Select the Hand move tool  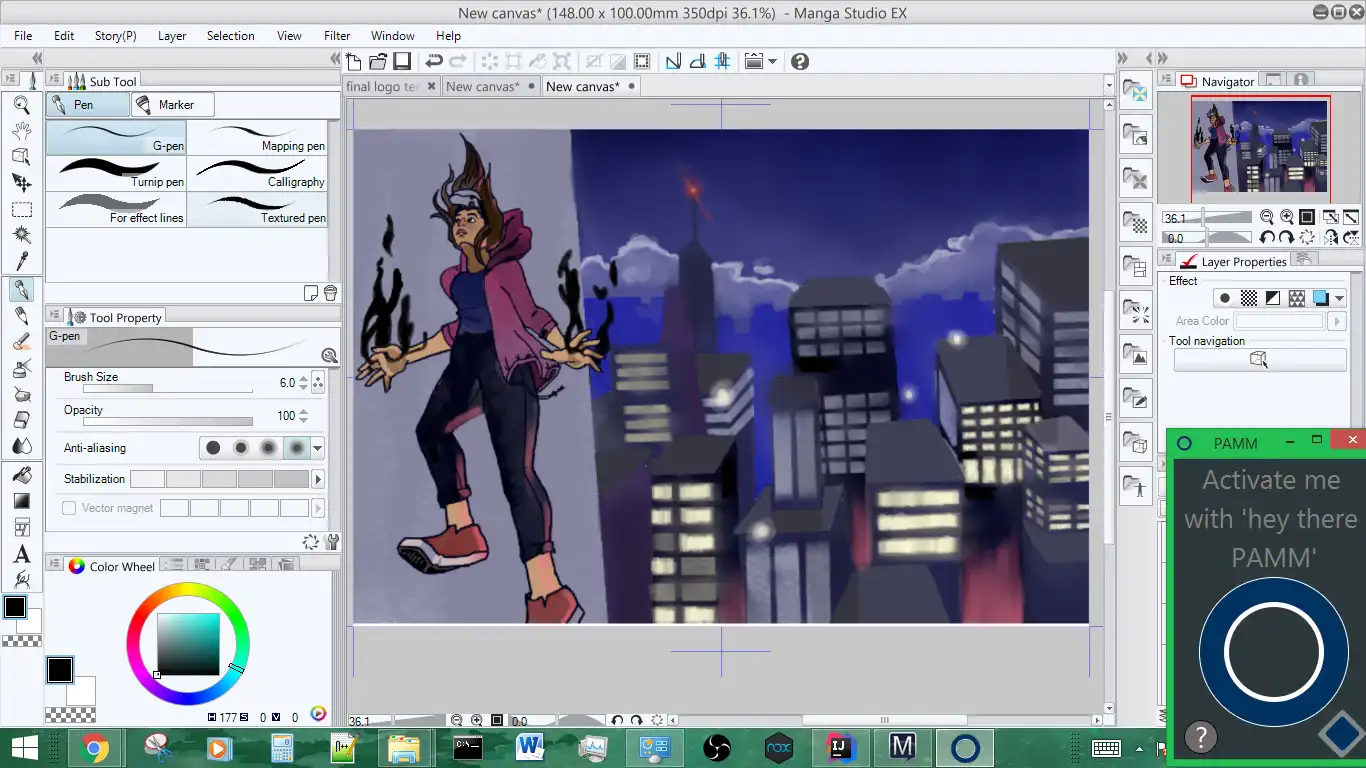[21, 130]
